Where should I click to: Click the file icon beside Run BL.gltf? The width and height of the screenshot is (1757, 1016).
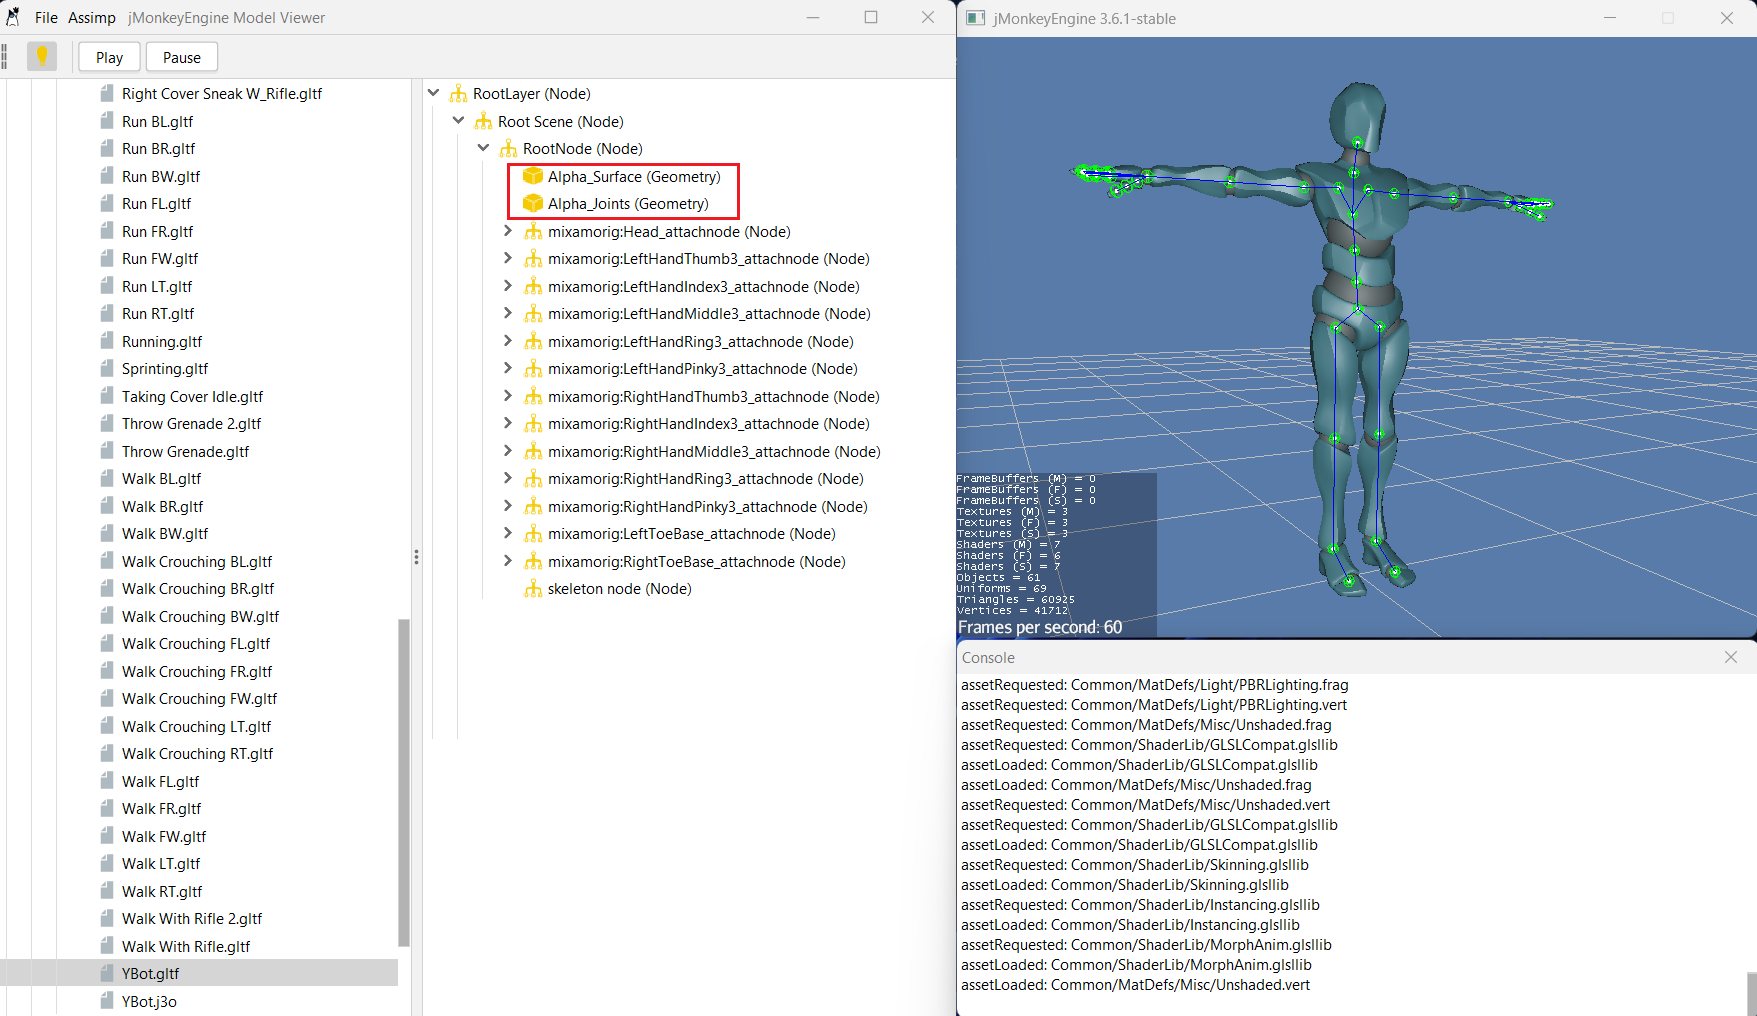tap(107, 121)
